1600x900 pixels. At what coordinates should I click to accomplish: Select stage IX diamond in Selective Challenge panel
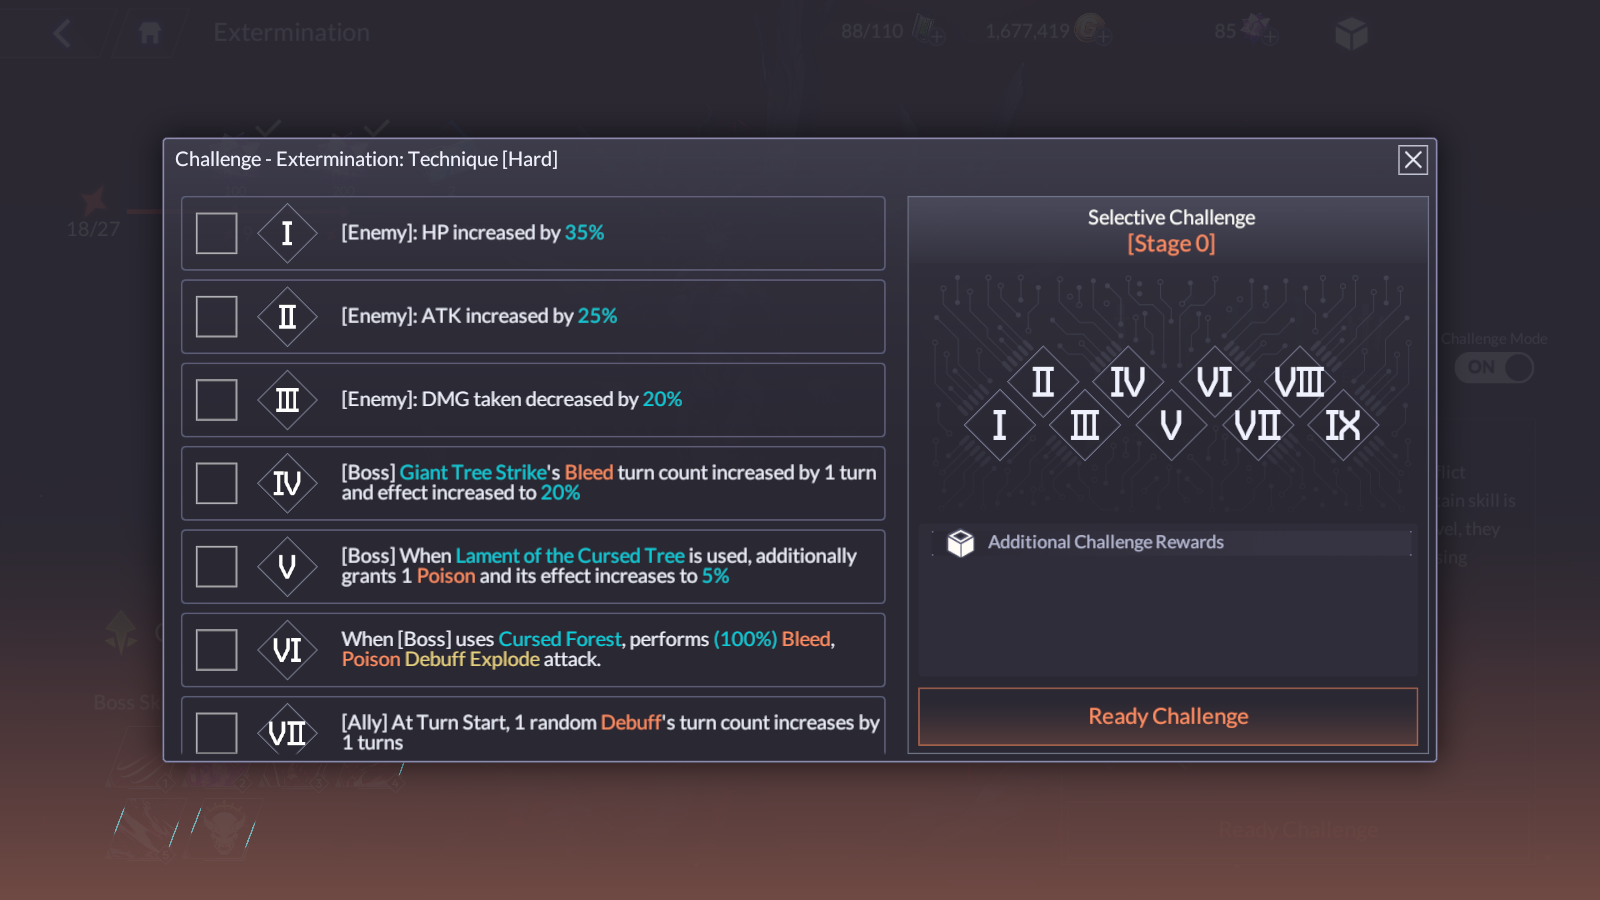coord(1343,425)
